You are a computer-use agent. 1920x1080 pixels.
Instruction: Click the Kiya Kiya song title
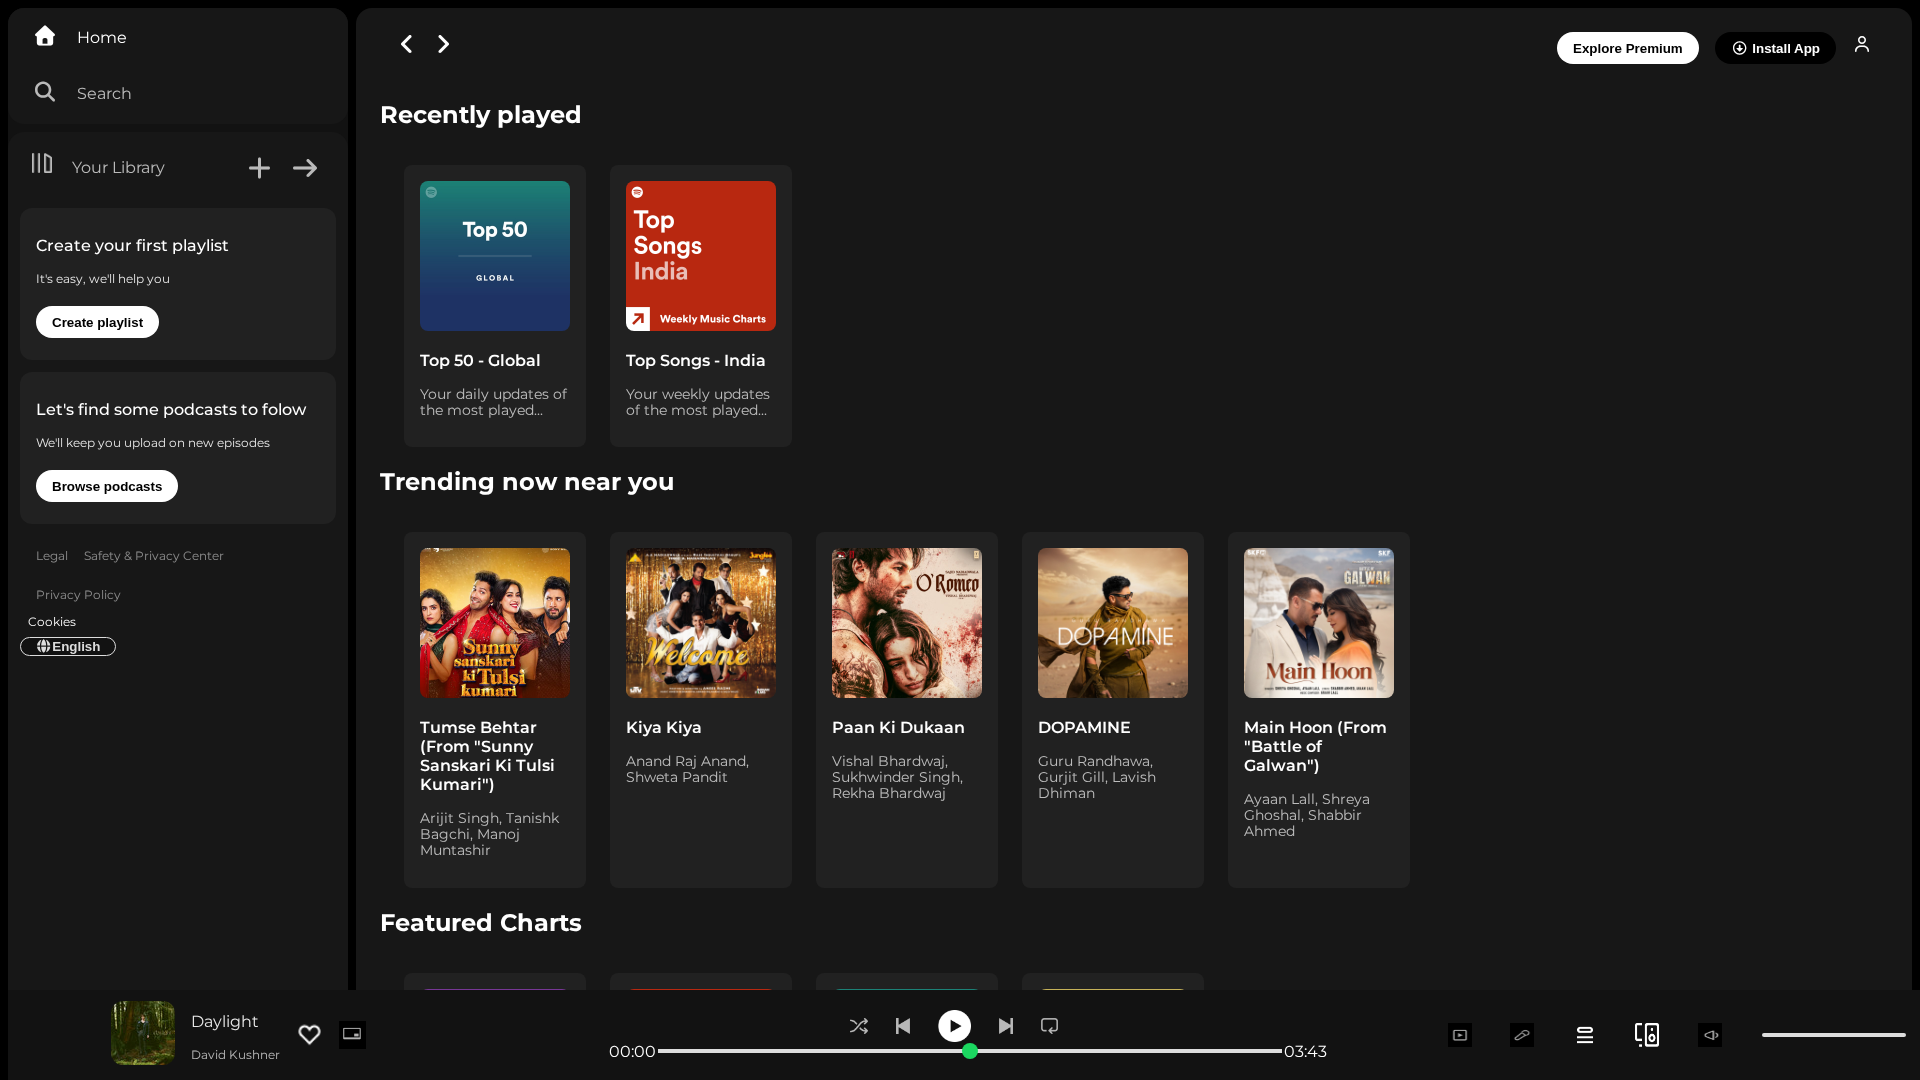(x=664, y=727)
